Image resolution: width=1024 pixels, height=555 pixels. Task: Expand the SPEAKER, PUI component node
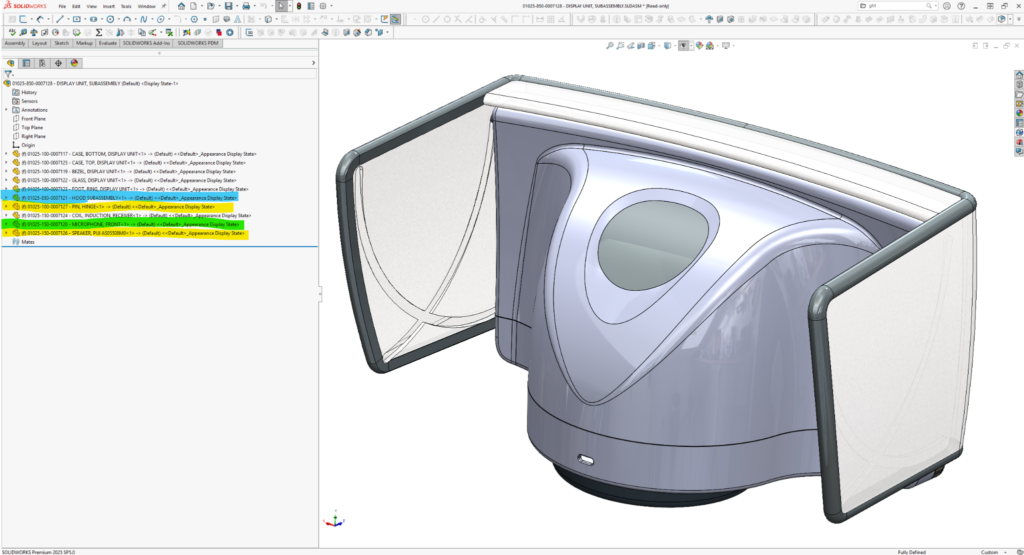(7, 233)
